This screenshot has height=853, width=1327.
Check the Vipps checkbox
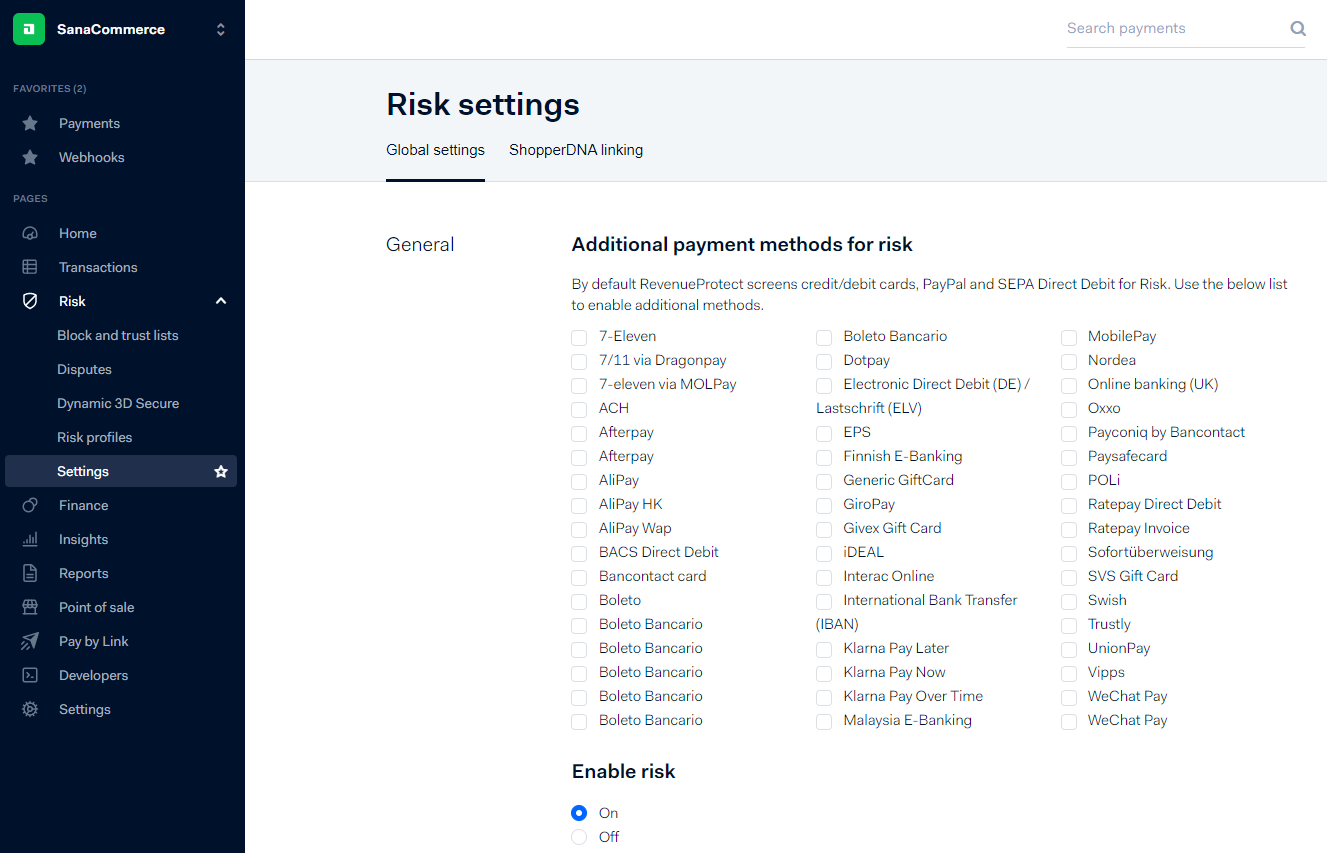(x=1069, y=673)
